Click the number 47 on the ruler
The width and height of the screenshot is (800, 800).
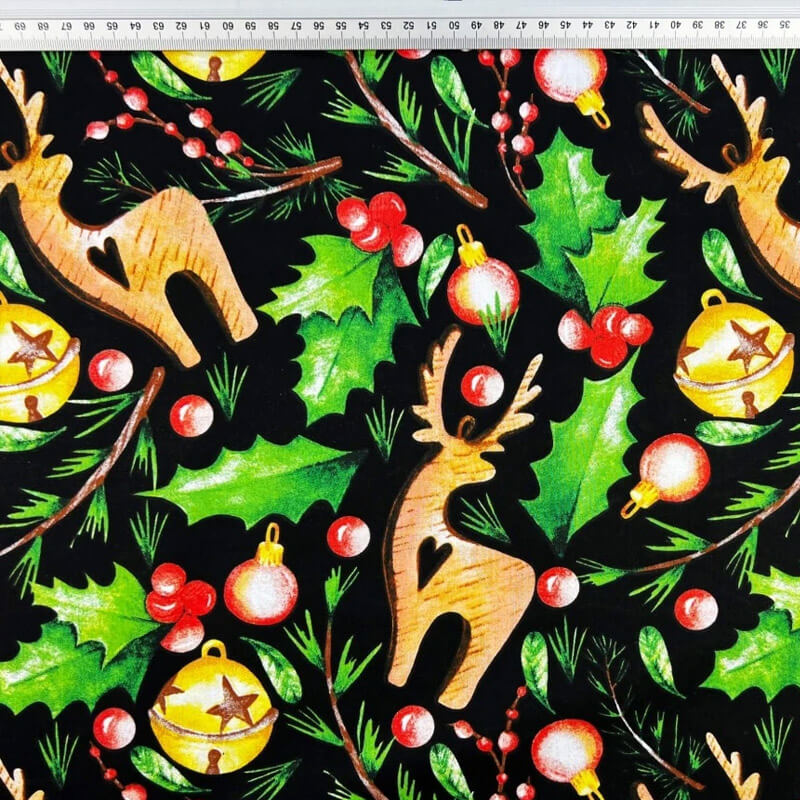521,24
